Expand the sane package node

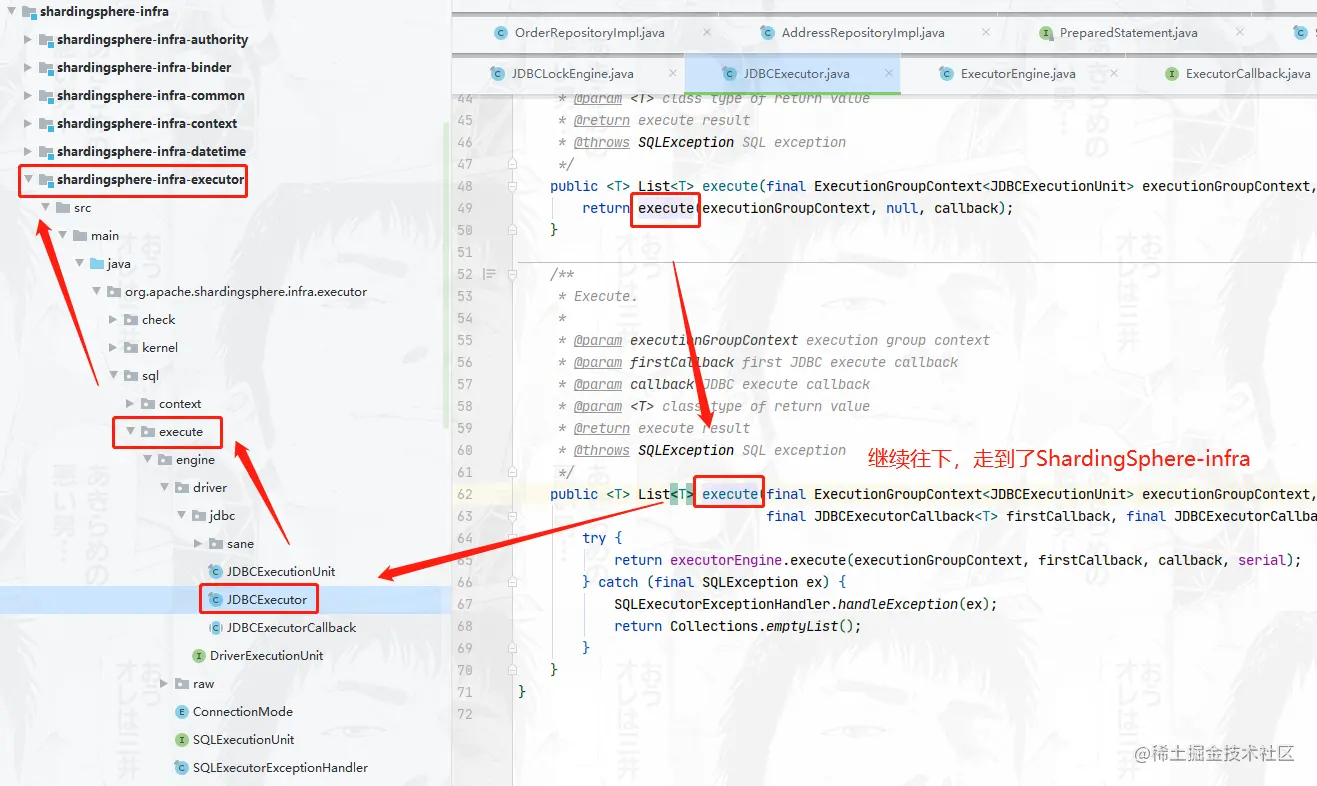[198, 544]
